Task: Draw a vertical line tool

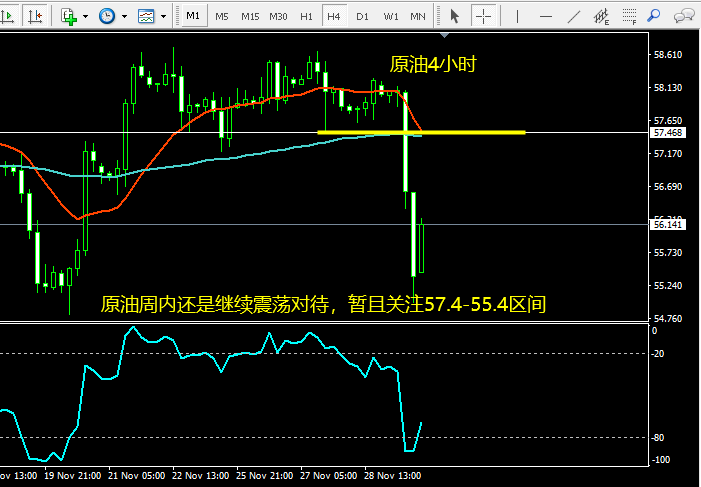Action: tap(517, 17)
